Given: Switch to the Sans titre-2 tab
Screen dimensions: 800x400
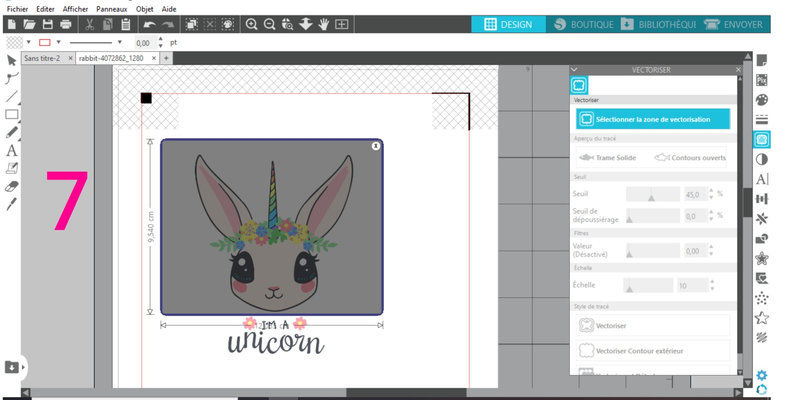Looking at the screenshot, I should click(x=42, y=58).
